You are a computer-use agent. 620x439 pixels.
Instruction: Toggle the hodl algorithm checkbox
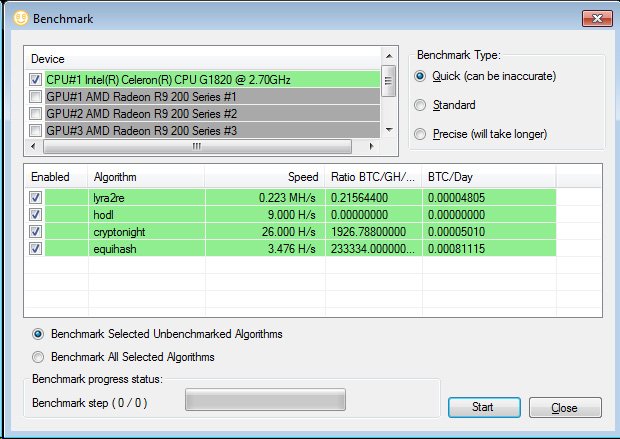tap(35, 214)
